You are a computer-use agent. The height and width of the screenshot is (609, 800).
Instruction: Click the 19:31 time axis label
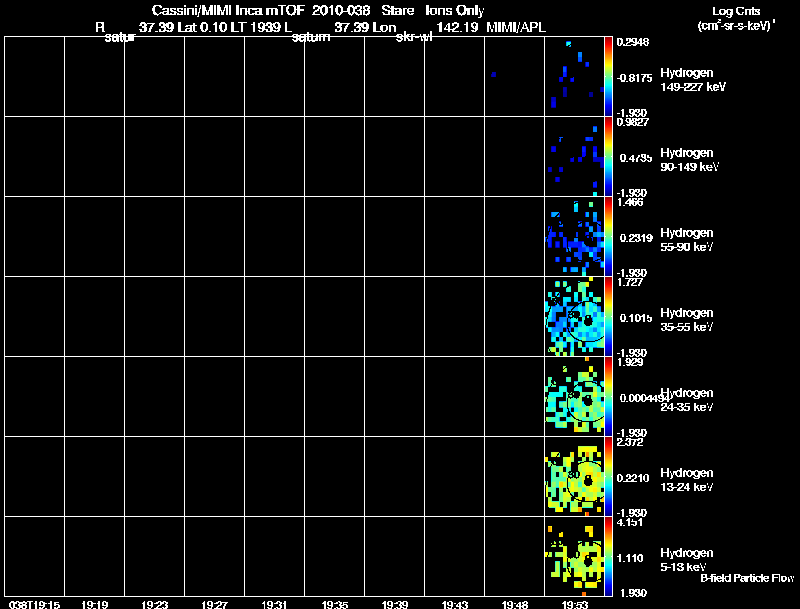[x=274, y=605]
